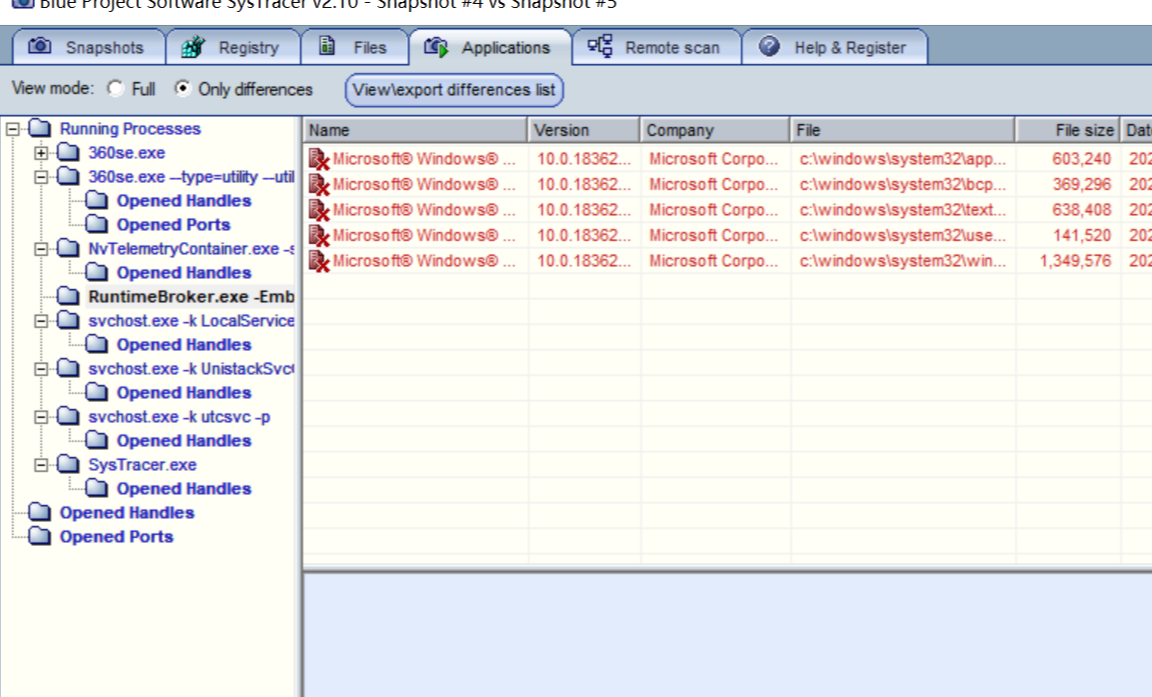
Task: Collapse the Running Processes tree node
Action: coord(12,129)
